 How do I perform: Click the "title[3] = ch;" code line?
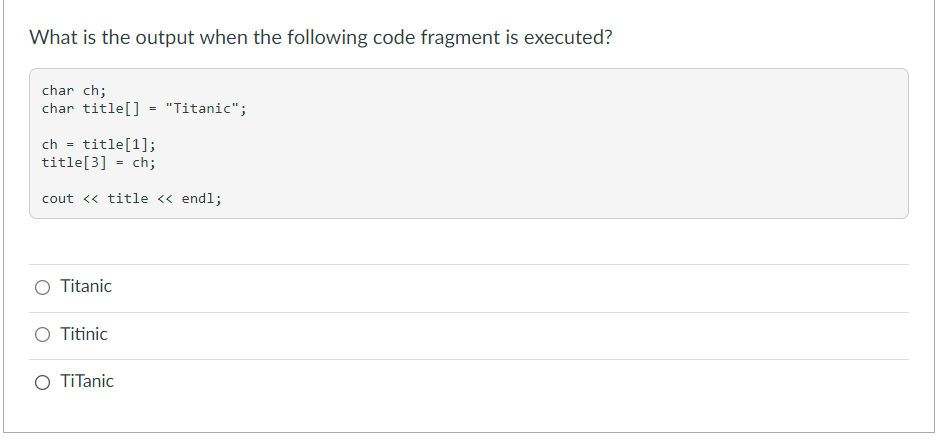coord(99,163)
